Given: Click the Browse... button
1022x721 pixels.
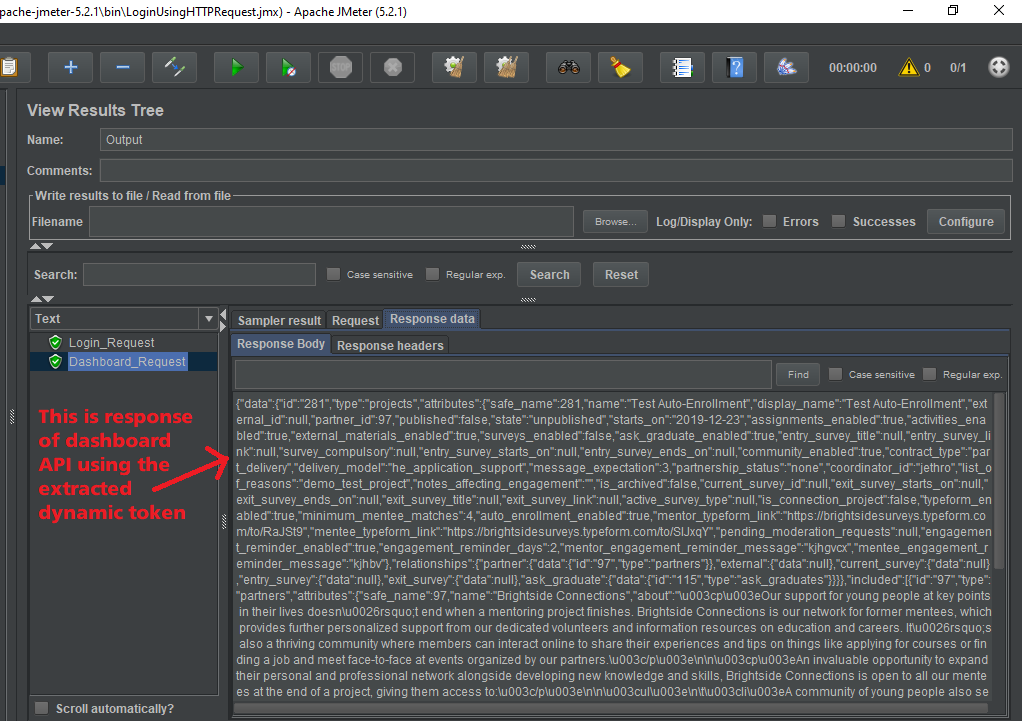Looking at the screenshot, I should click(x=614, y=221).
